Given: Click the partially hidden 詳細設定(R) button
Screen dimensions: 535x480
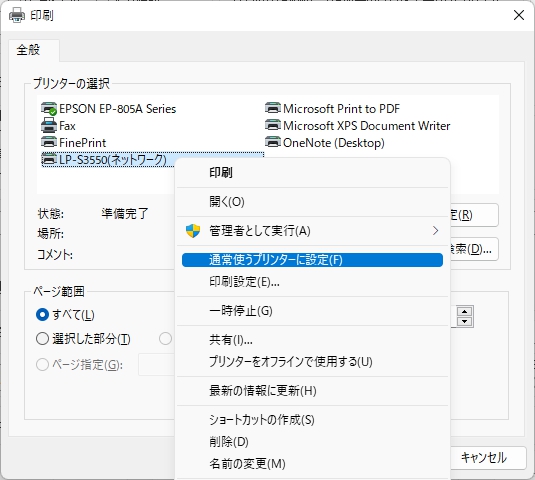Looking at the screenshot, I should coord(474,215).
